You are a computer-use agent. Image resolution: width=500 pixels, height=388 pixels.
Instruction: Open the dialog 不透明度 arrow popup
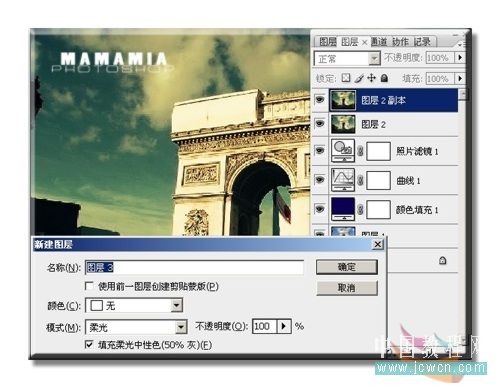click(x=284, y=326)
